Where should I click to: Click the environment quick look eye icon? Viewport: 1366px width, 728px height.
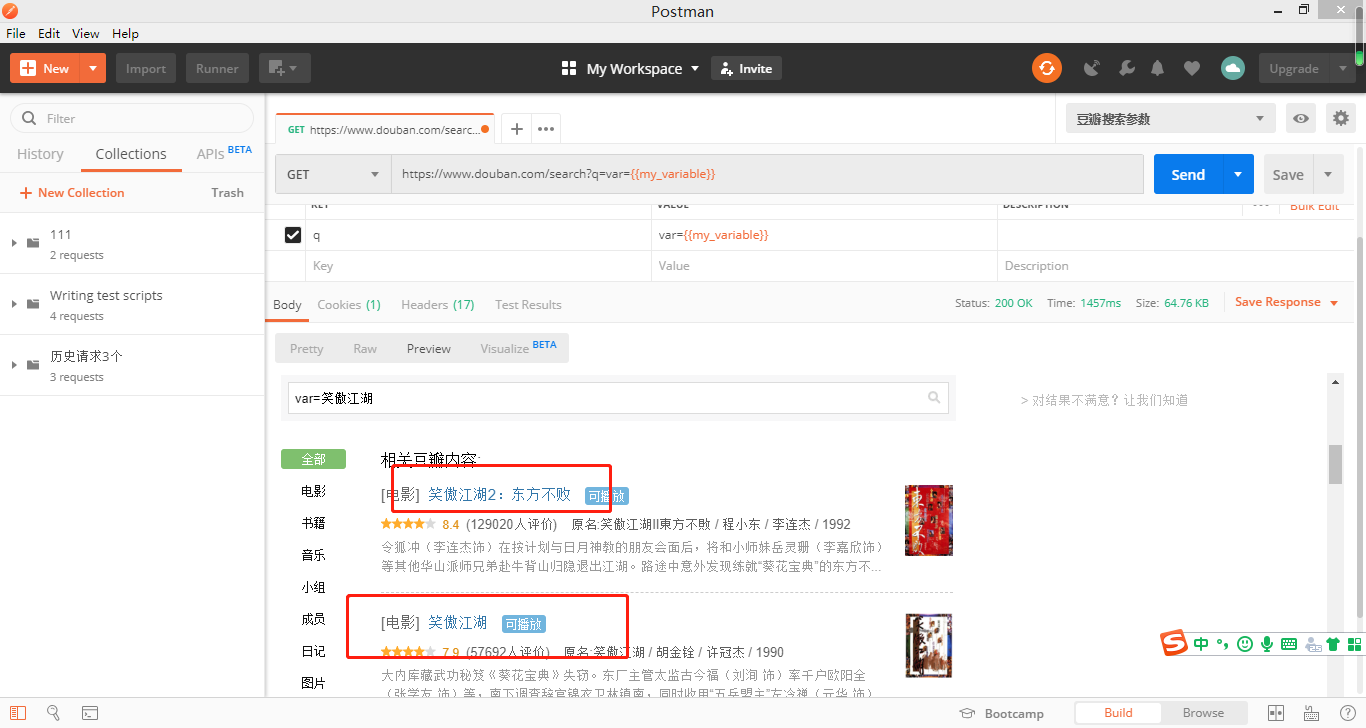(x=1300, y=118)
